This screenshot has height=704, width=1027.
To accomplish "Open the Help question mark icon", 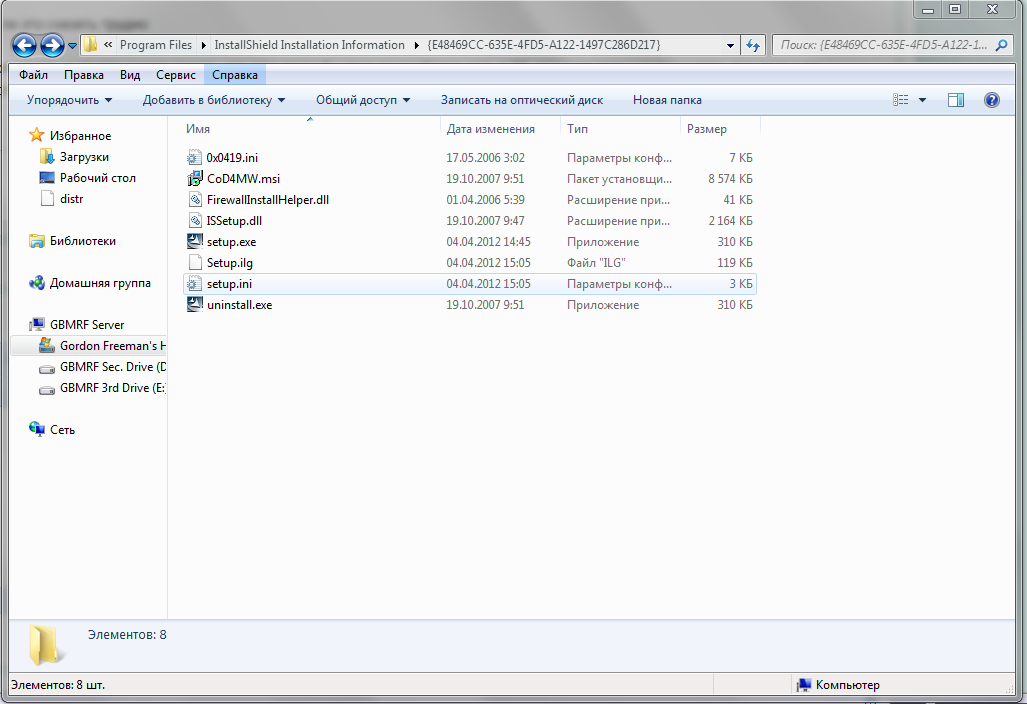I will point(991,100).
